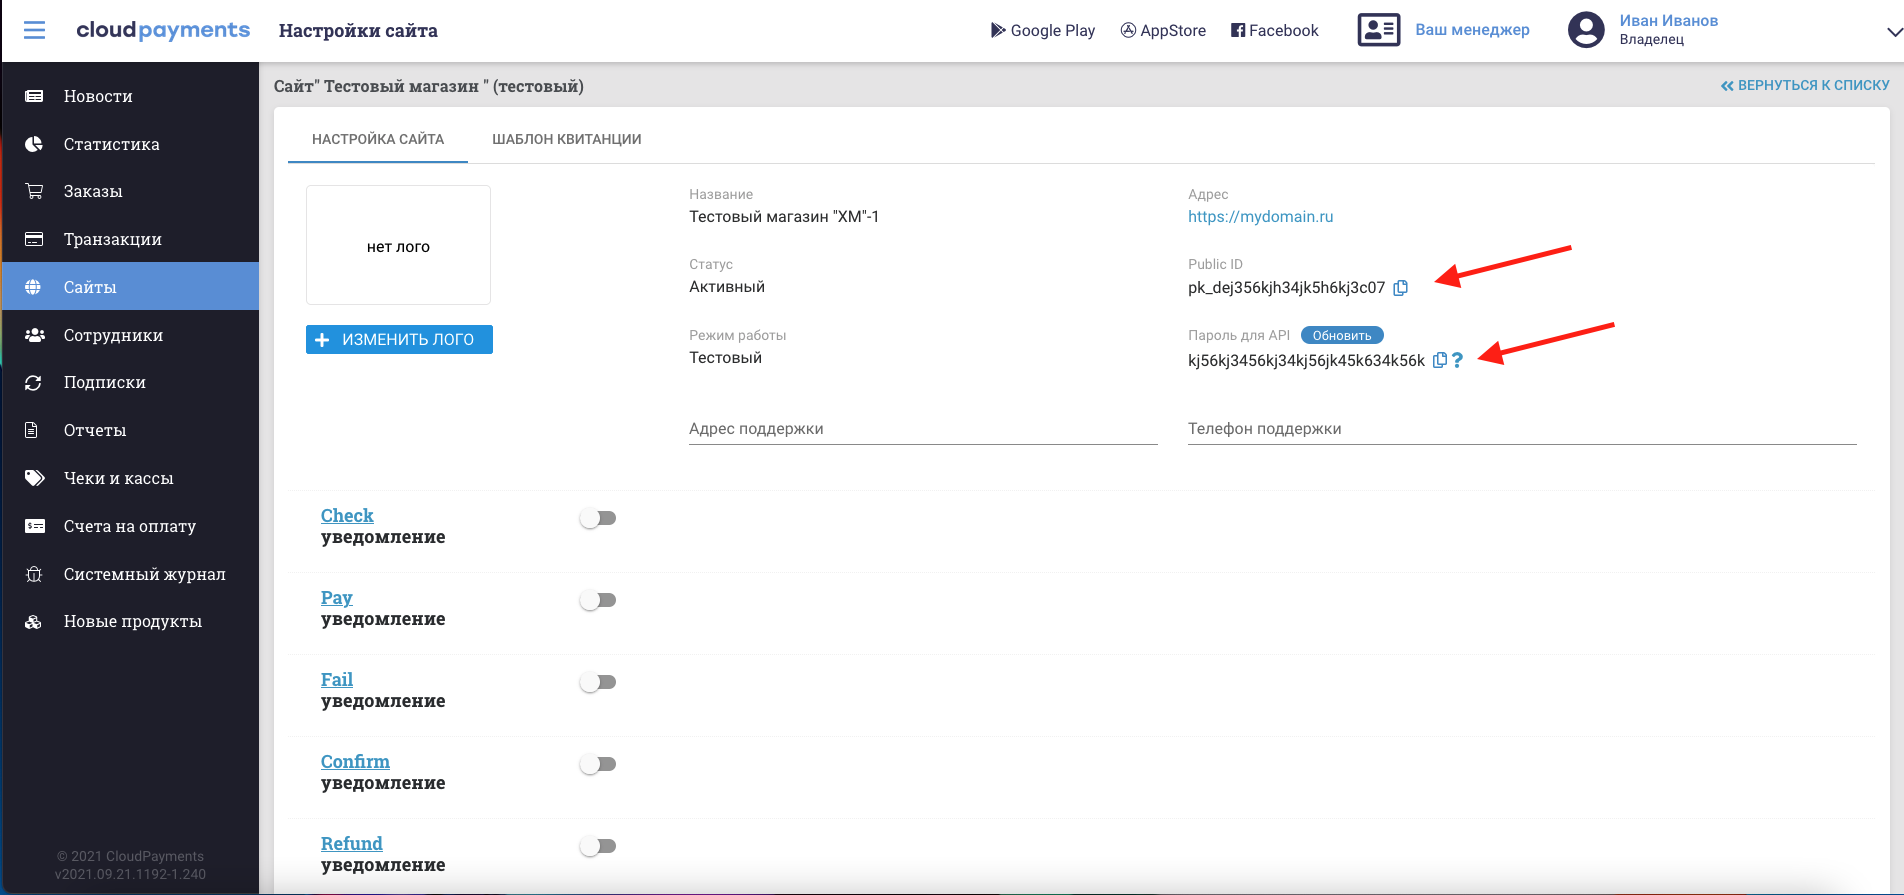Open the hamburger menu icon
Viewport: 1904px width, 895px height.
34,30
